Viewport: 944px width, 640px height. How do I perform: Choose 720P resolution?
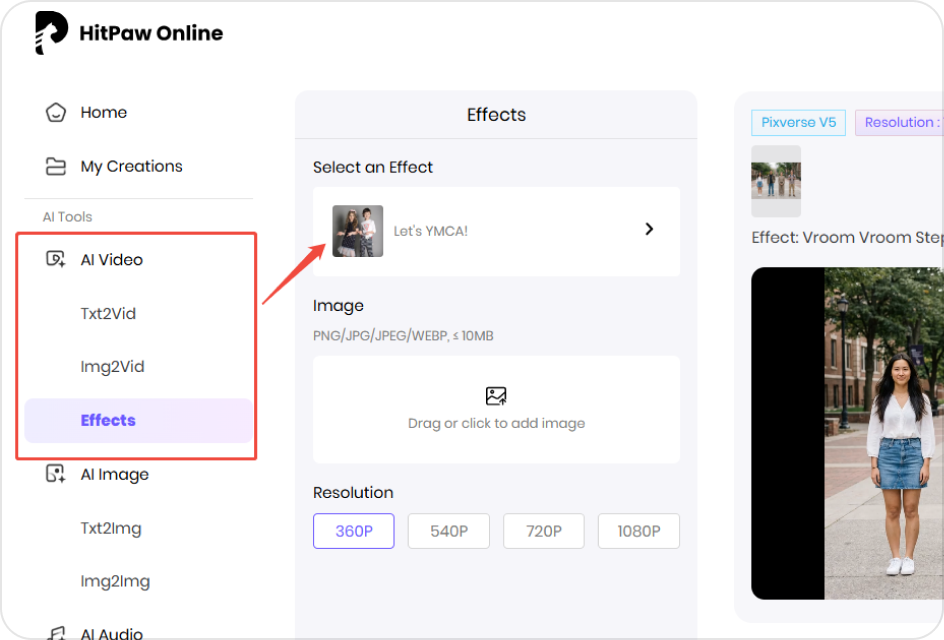[x=544, y=531]
